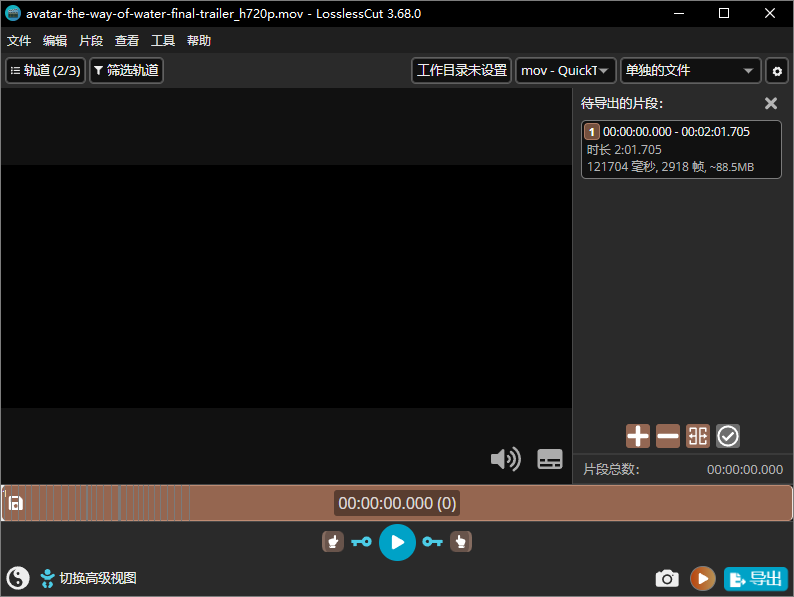794x597 pixels.
Task: Split the segment at cursor icon
Action: [698, 436]
